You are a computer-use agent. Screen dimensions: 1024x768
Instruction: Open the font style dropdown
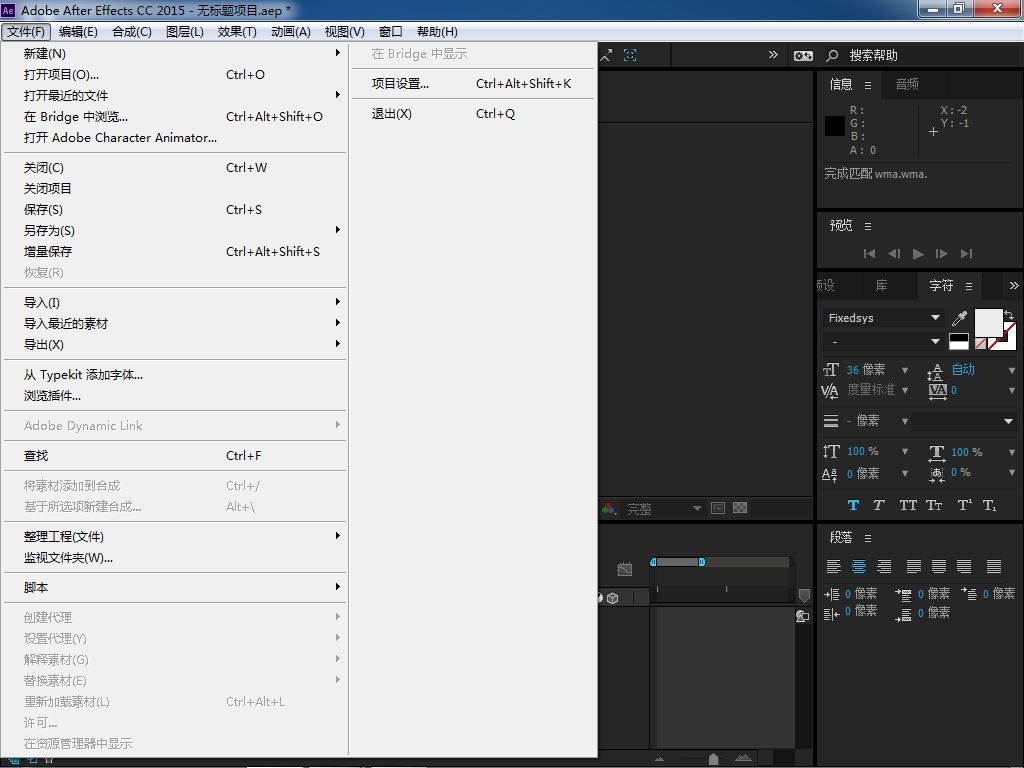pos(882,342)
